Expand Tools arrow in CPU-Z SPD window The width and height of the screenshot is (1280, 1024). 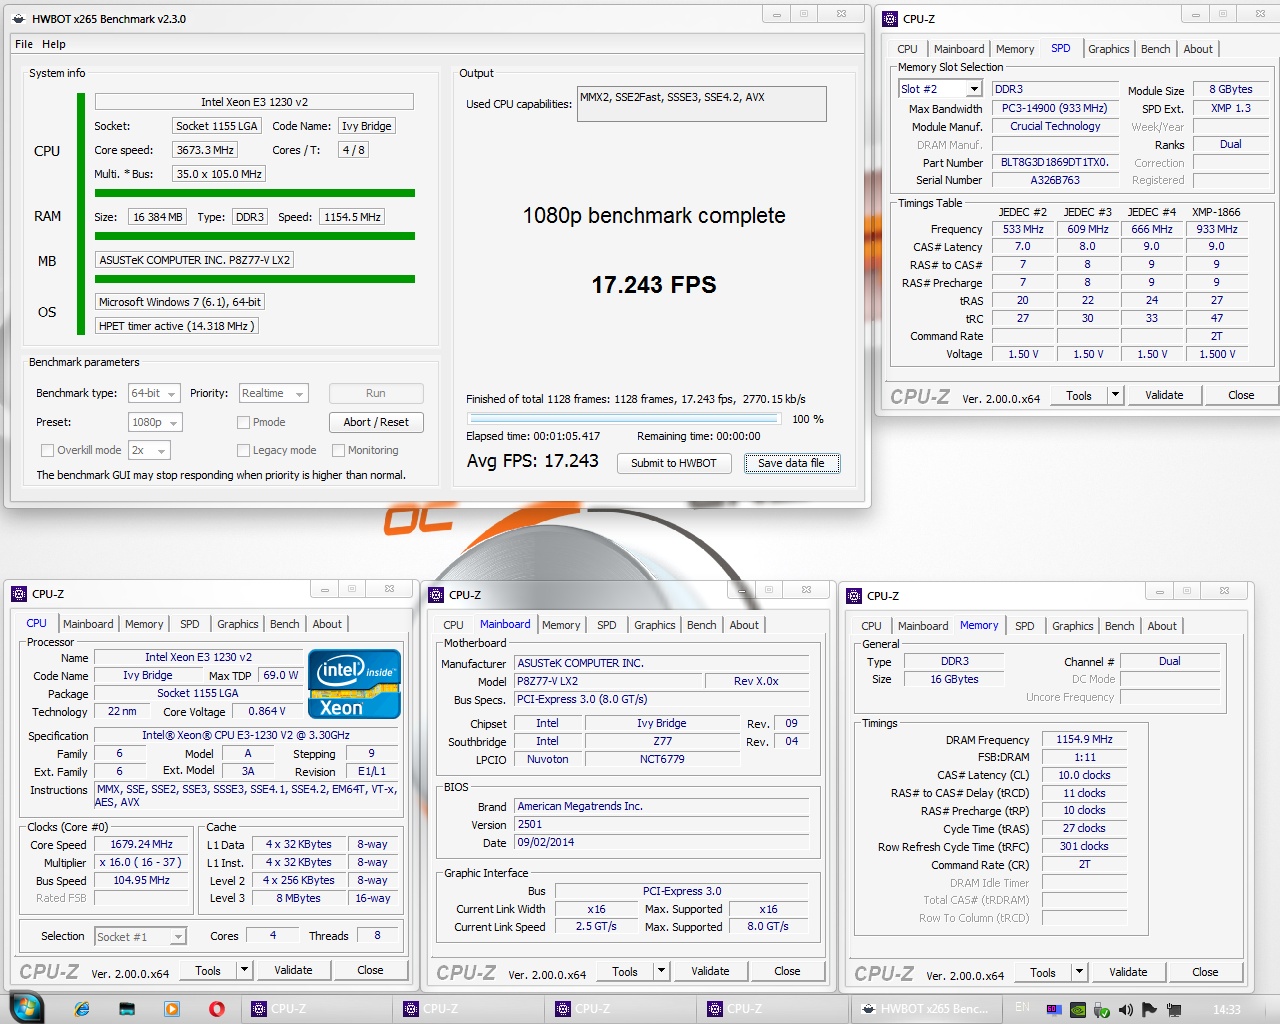click(1115, 395)
